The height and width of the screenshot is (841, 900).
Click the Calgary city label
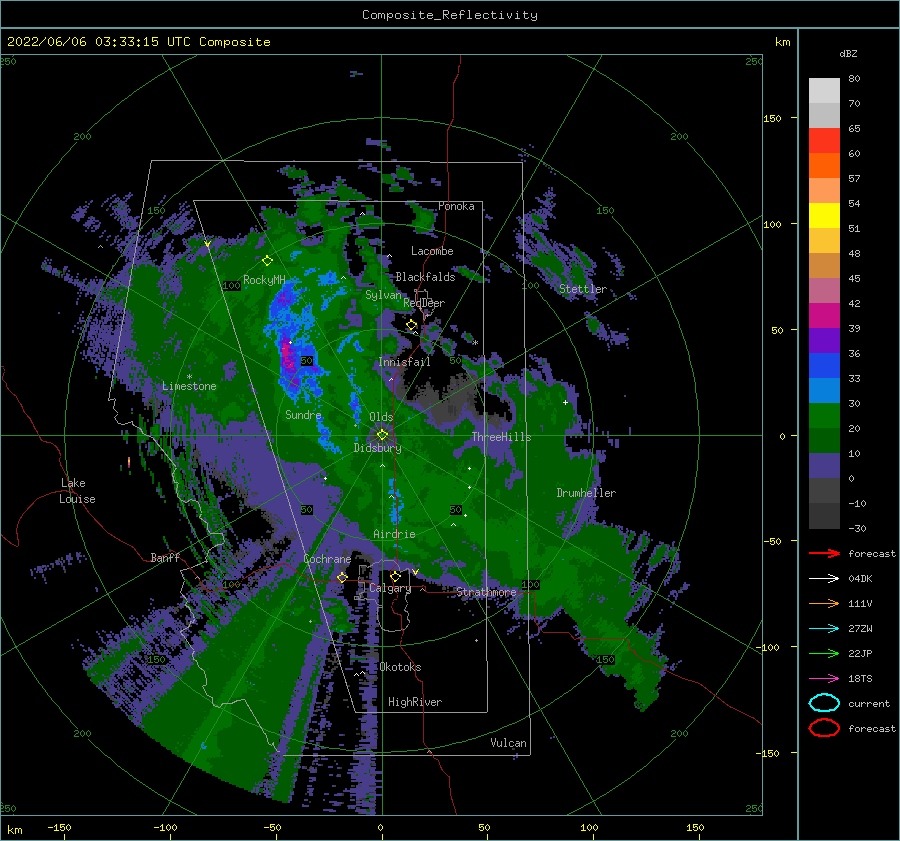[x=390, y=588]
